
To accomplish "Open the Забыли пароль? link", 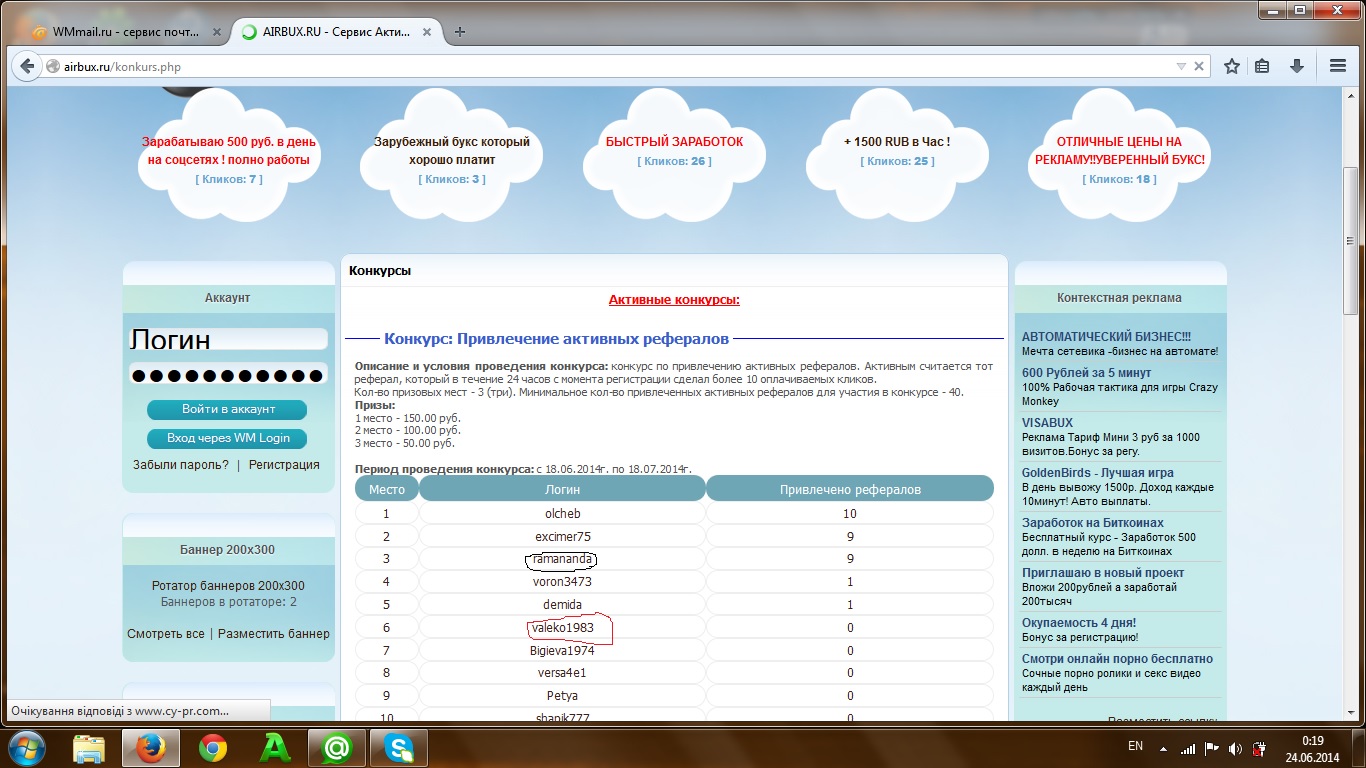I will [x=181, y=465].
